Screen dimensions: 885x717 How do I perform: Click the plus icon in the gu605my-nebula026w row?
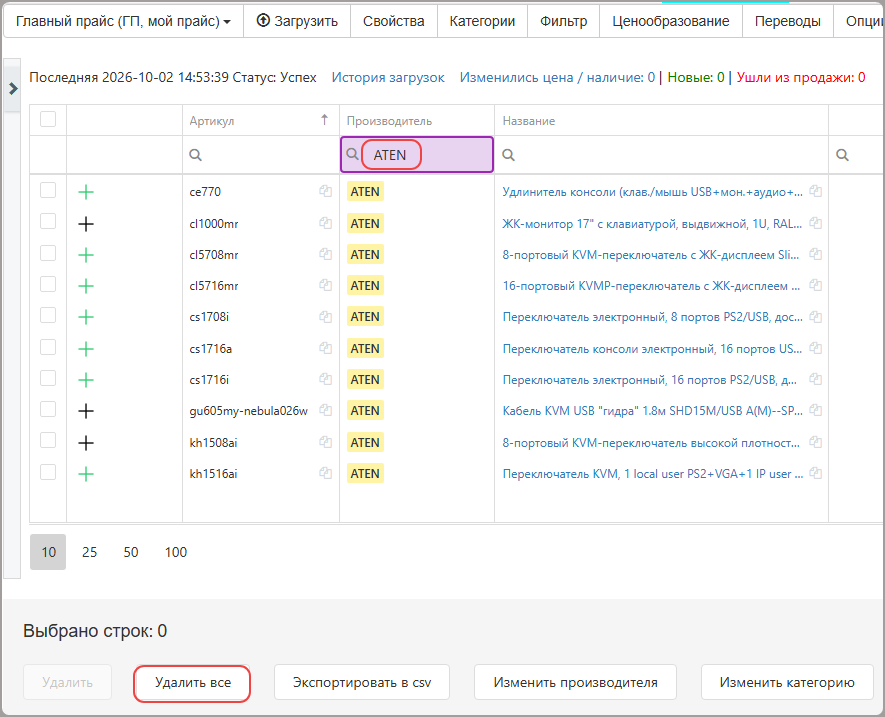86,411
